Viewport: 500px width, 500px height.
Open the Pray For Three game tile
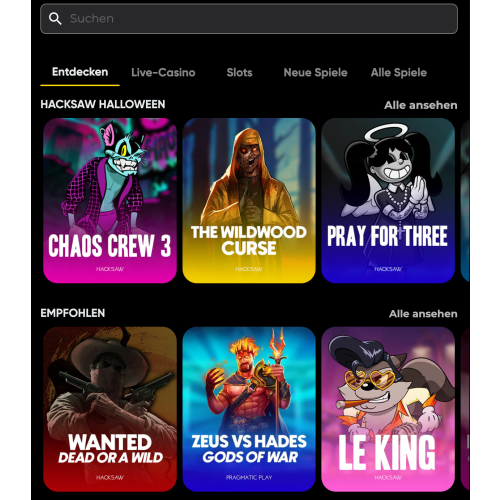[388, 200]
